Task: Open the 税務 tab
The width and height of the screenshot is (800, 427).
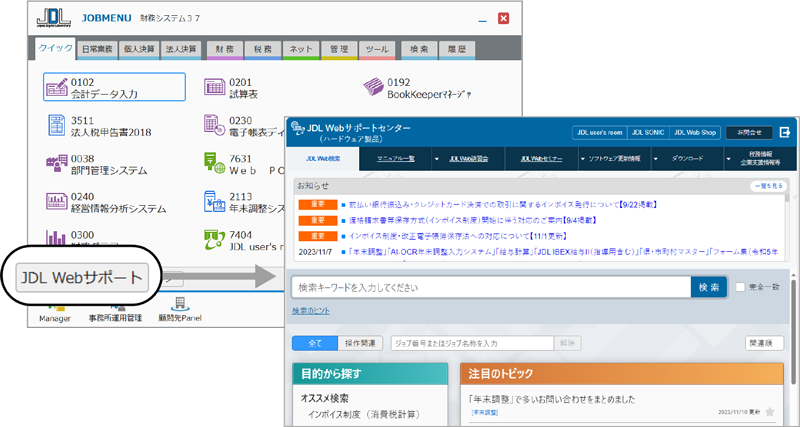Action: 263,50
